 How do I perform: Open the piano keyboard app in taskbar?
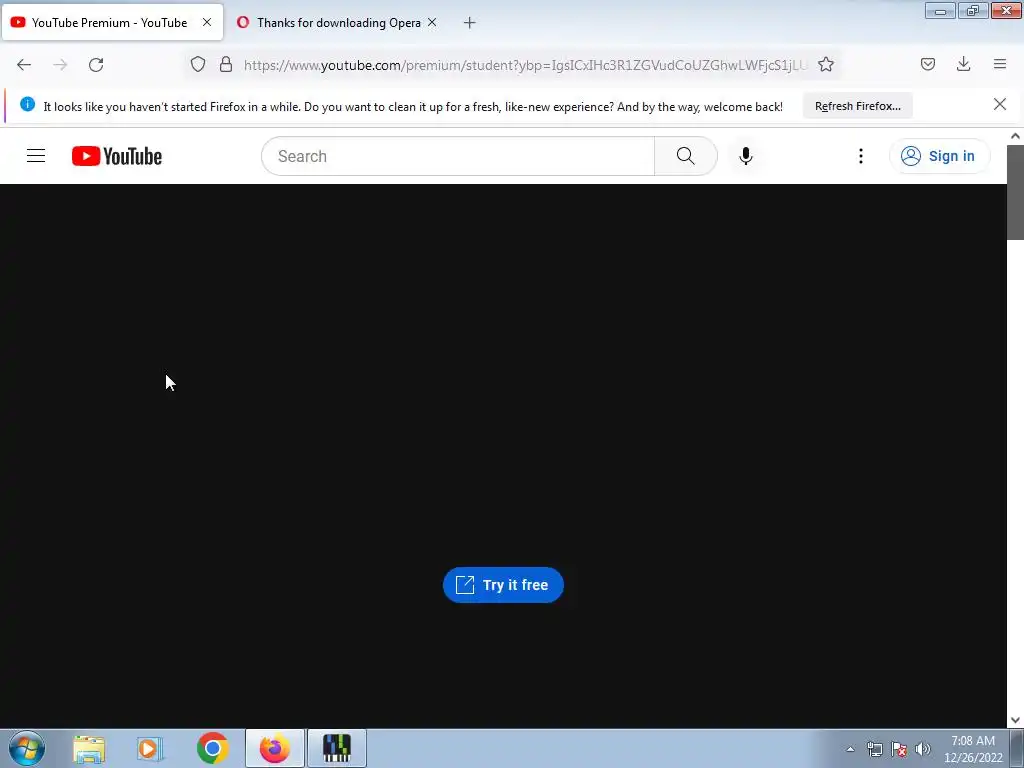pos(337,748)
